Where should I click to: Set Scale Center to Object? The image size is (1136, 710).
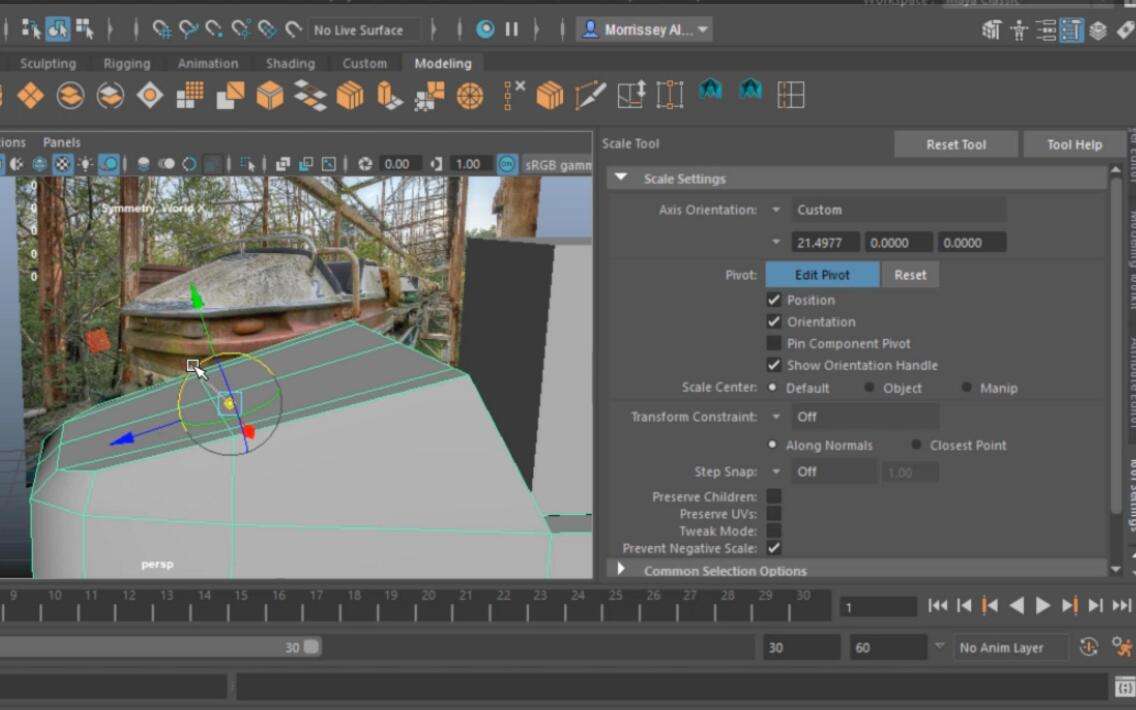coord(869,388)
